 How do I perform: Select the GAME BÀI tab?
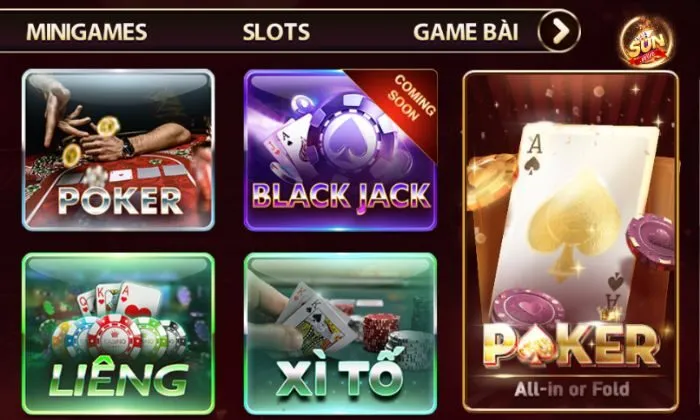466,31
